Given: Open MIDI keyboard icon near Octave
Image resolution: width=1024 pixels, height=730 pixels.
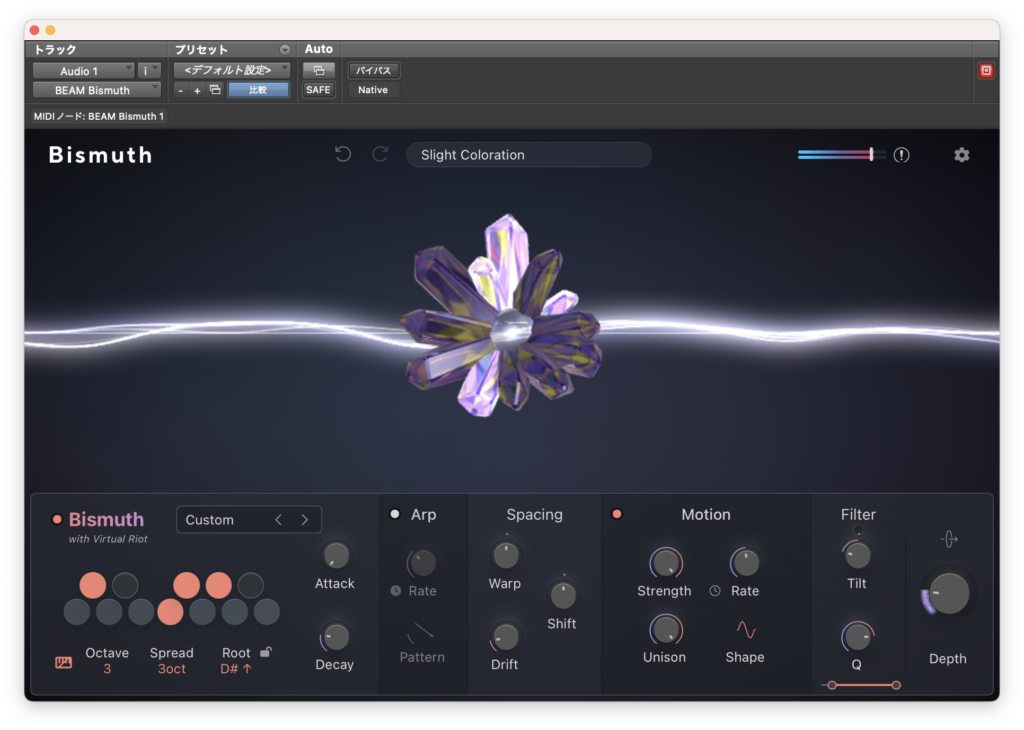Looking at the screenshot, I should coord(63,663).
